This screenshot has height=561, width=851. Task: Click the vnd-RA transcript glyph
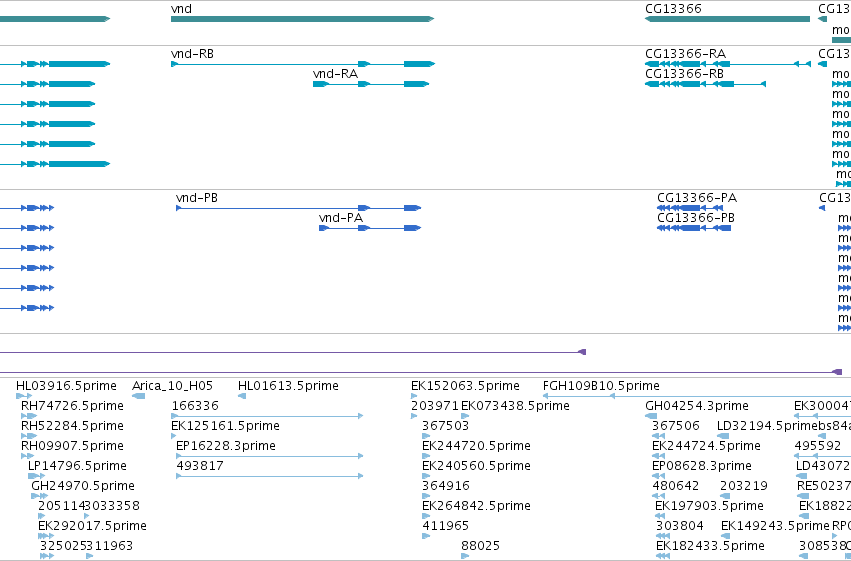pyautogui.click(x=371, y=84)
